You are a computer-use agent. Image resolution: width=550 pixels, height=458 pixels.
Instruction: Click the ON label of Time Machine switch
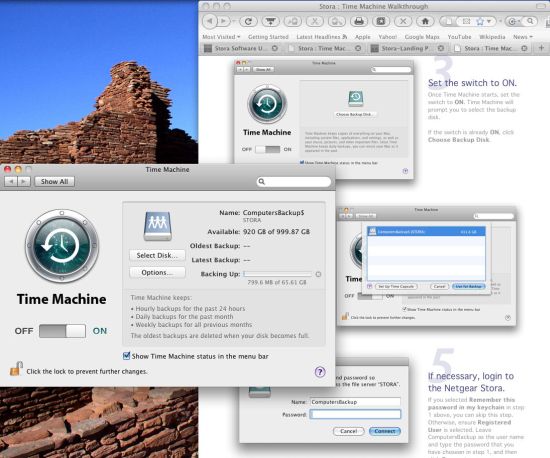pos(100,331)
